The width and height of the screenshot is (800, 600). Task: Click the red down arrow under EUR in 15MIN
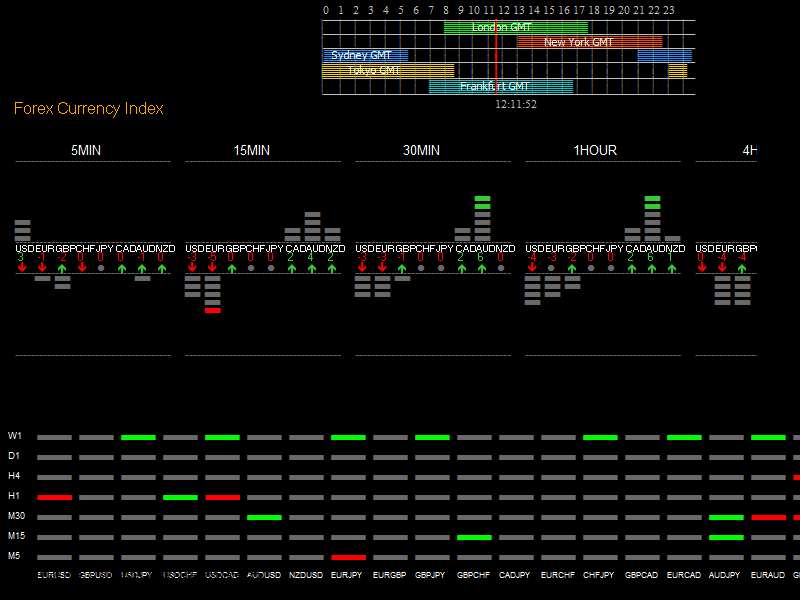(212, 268)
